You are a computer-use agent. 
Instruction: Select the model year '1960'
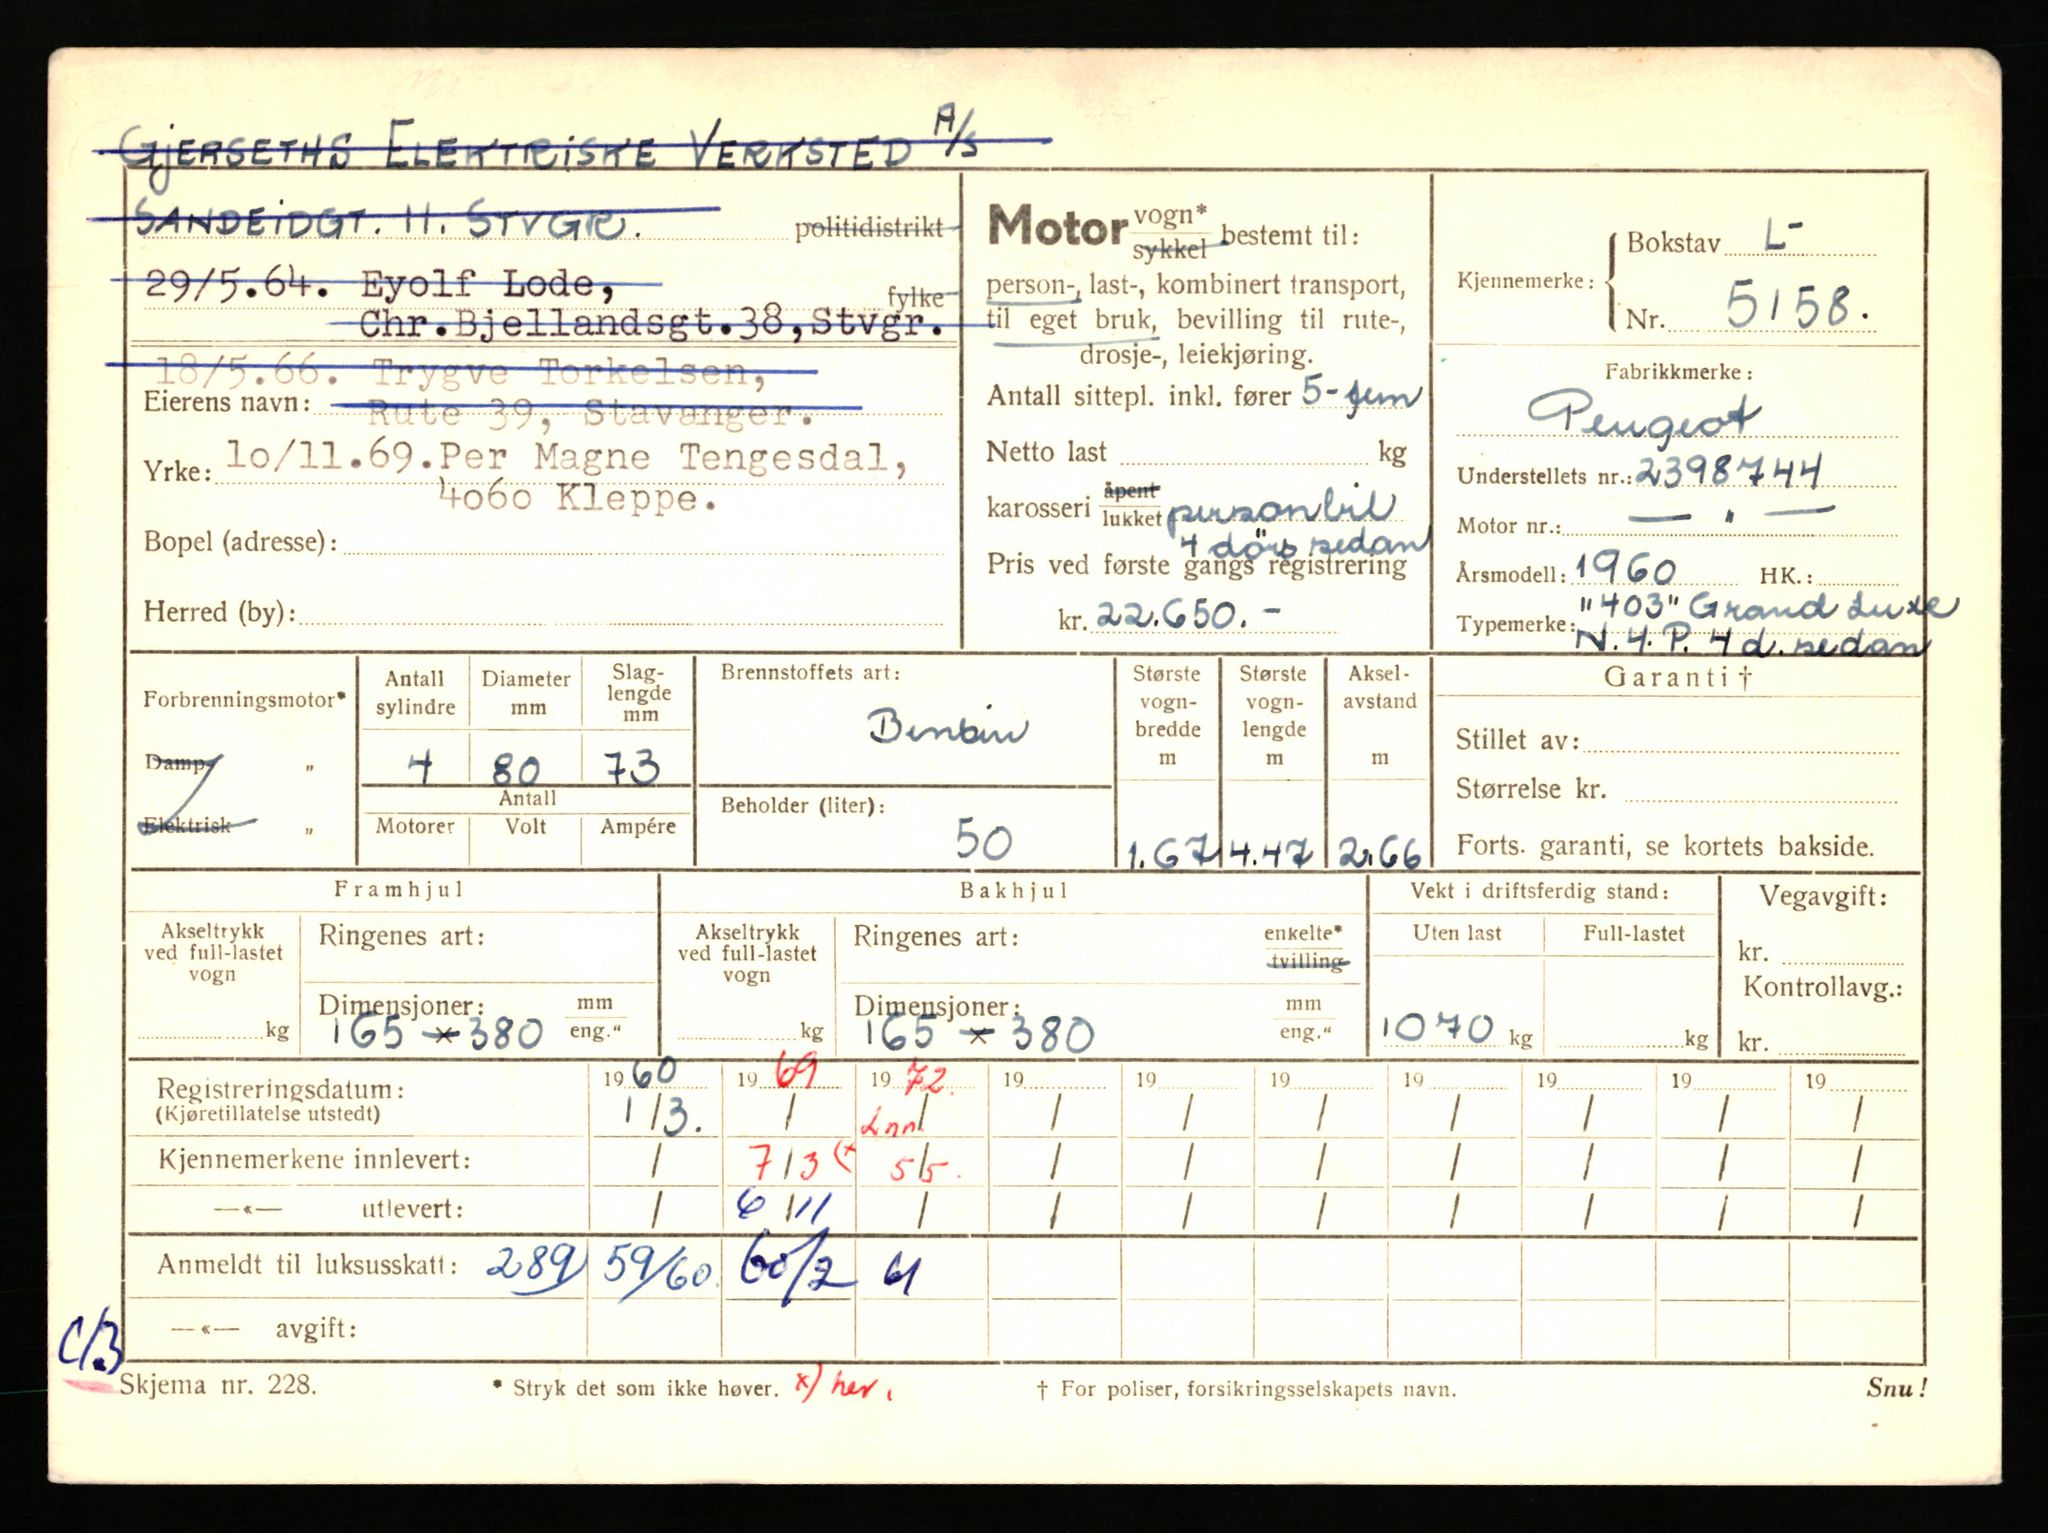[1625, 570]
